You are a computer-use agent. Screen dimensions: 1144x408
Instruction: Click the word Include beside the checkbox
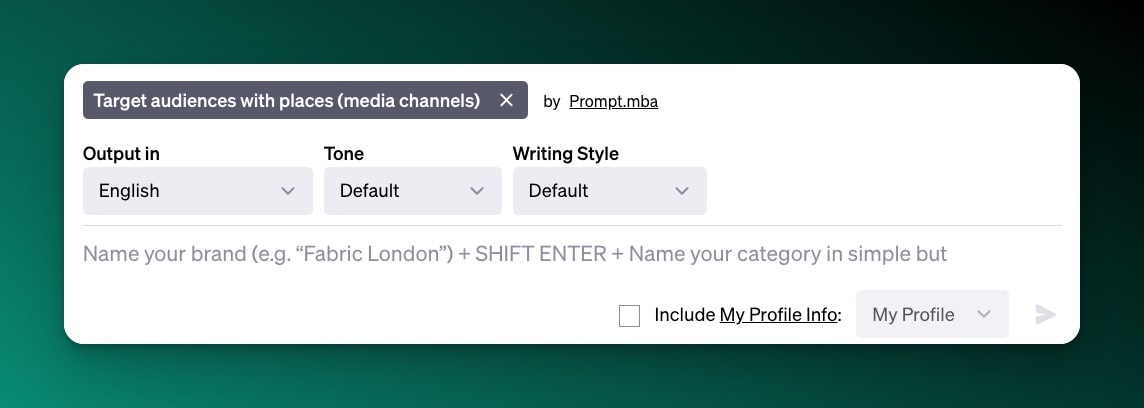[685, 315]
